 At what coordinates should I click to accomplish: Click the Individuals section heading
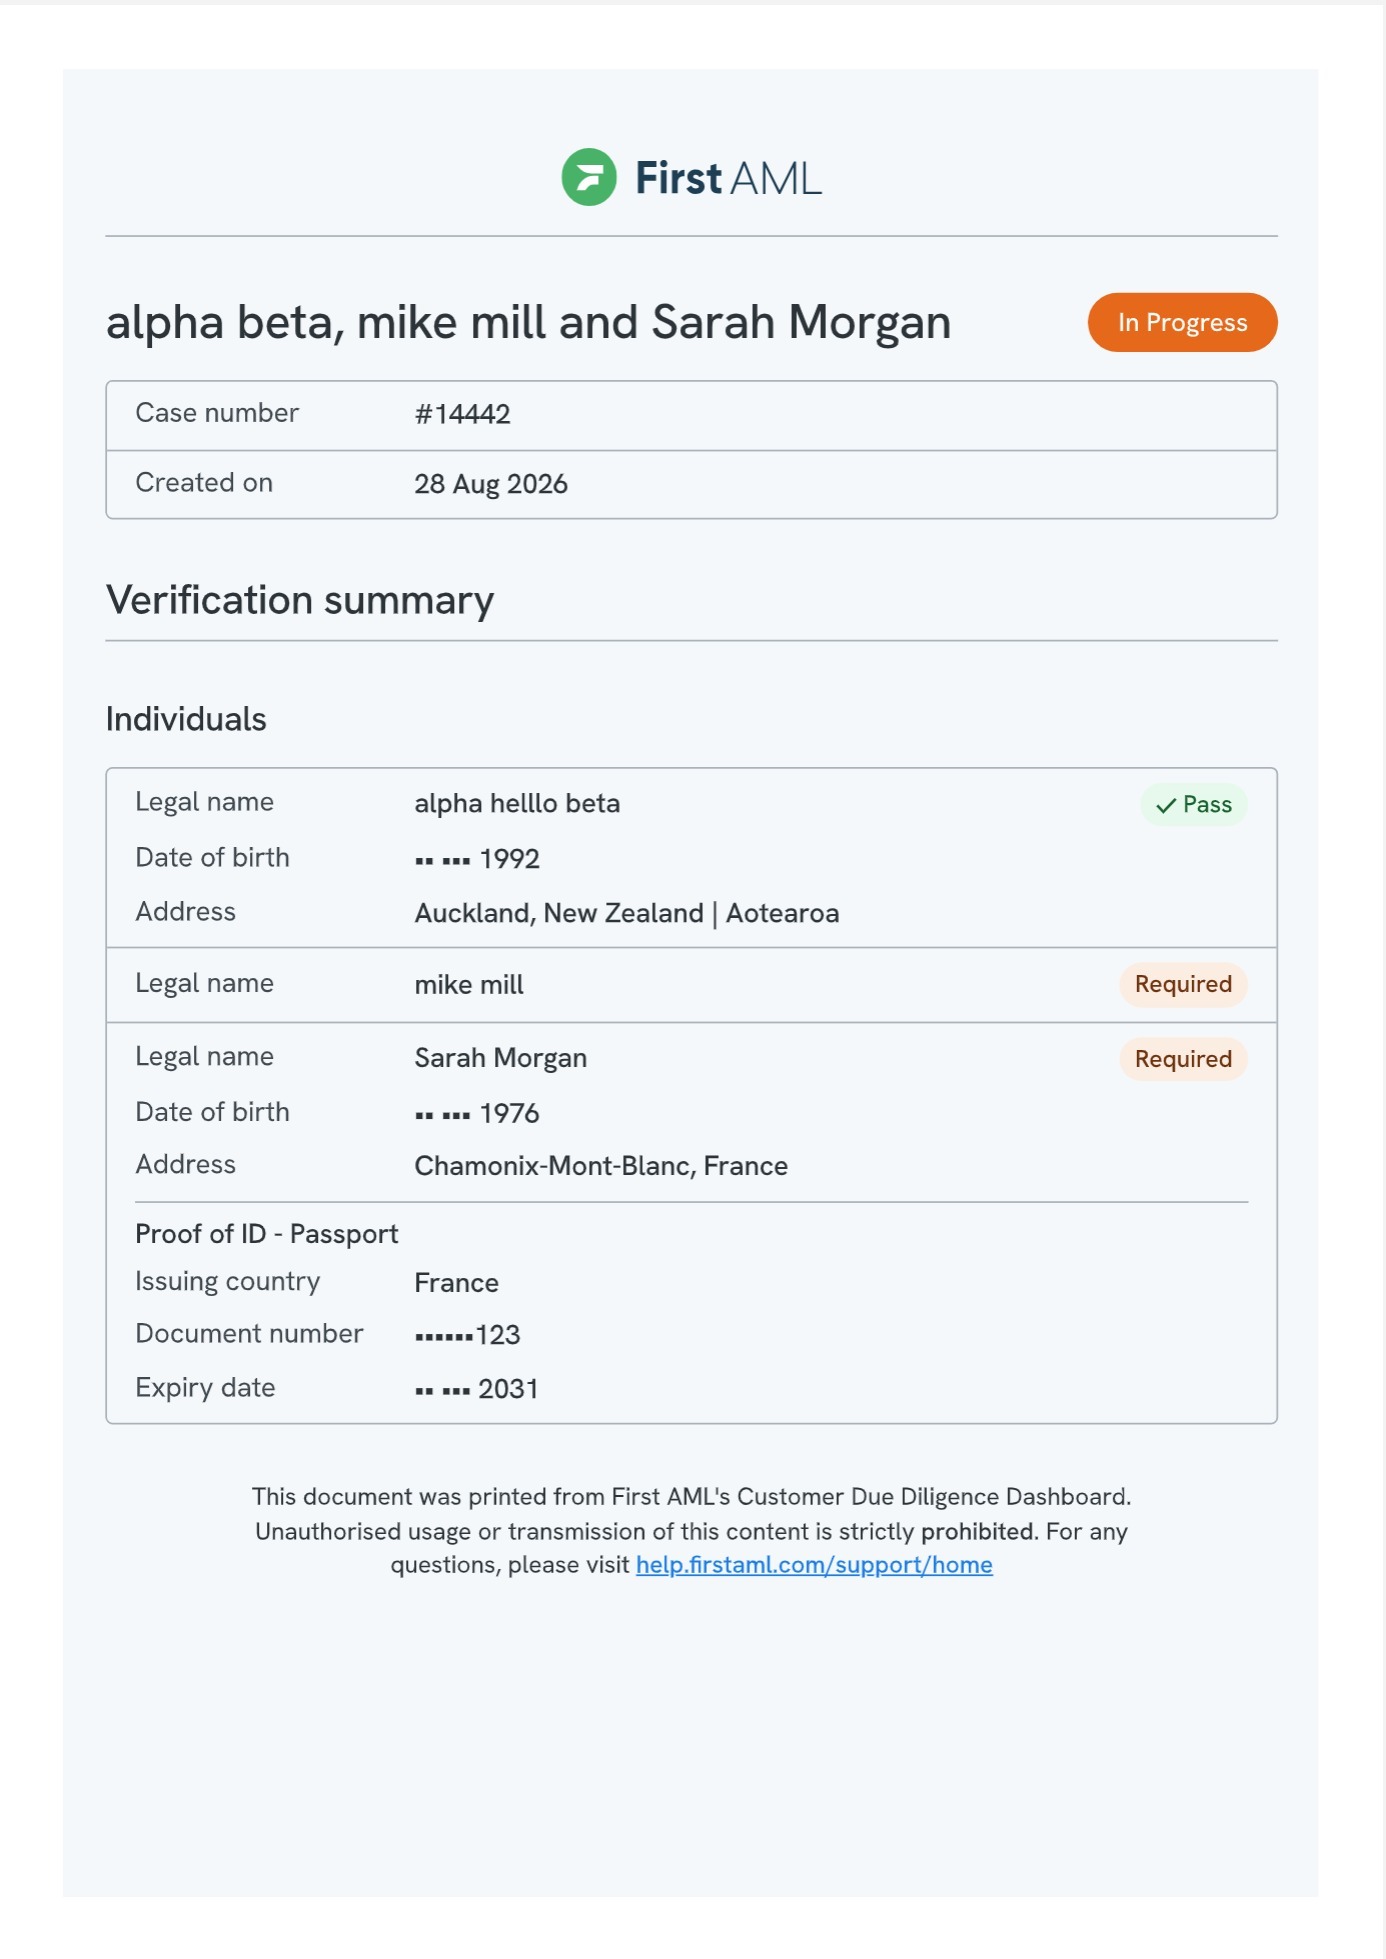186,719
